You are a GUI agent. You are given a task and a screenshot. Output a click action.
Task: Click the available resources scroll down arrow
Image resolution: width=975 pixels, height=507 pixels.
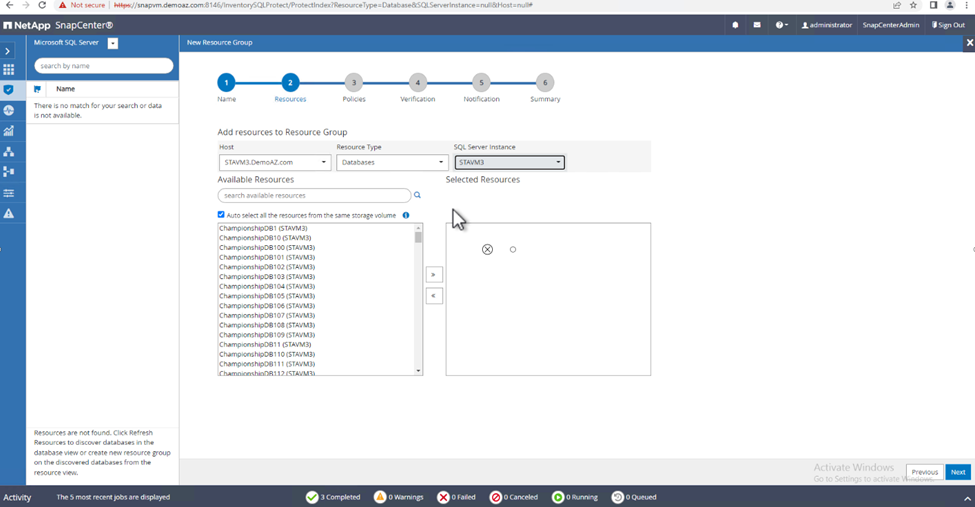[418, 371]
